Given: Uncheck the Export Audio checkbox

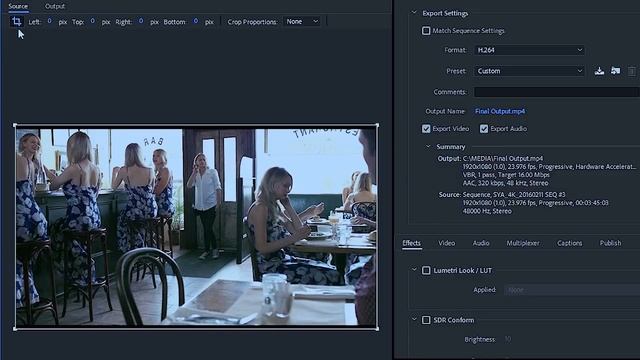Looking at the screenshot, I should coord(484,129).
